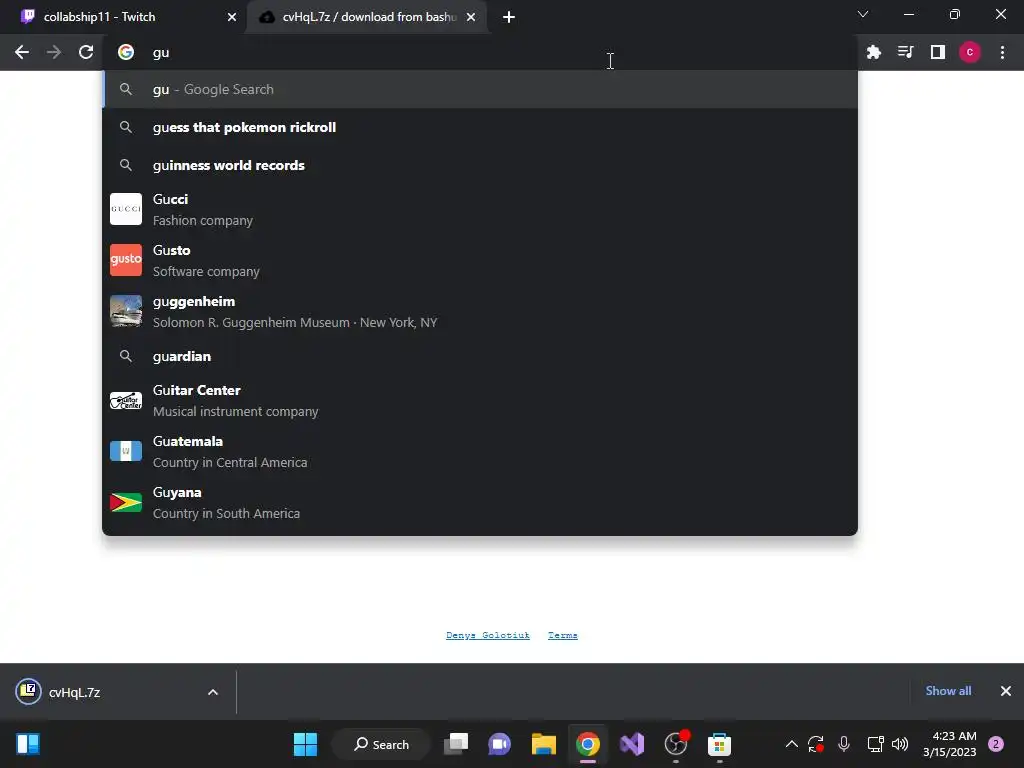Click the Chrome taskbar icon
The image size is (1024, 768).
coord(588,744)
